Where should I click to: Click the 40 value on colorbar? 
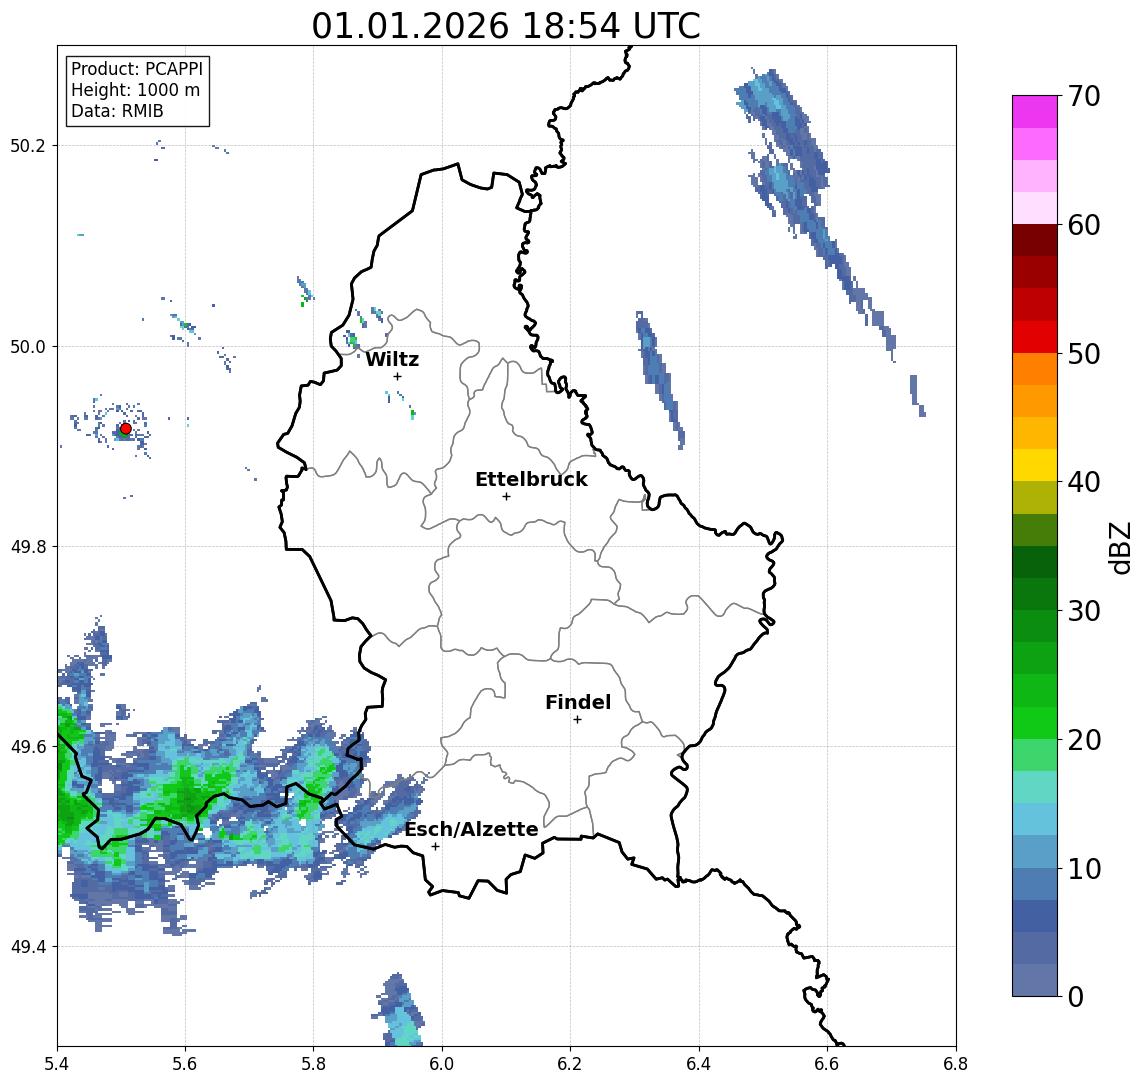pyautogui.click(x=1084, y=482)
